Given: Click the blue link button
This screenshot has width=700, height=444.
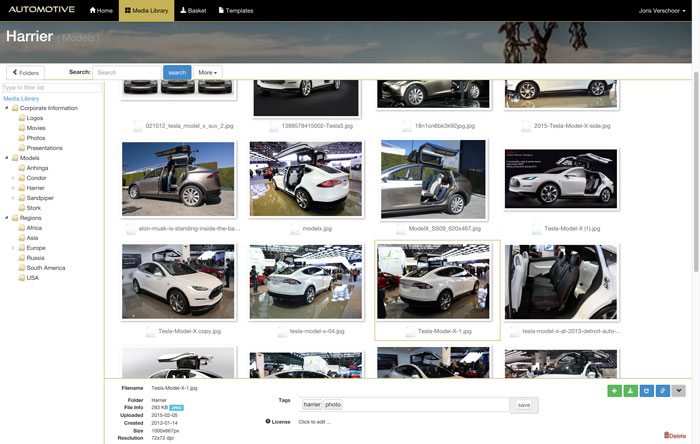Looking at the screenshot, I should coord(662,391).
